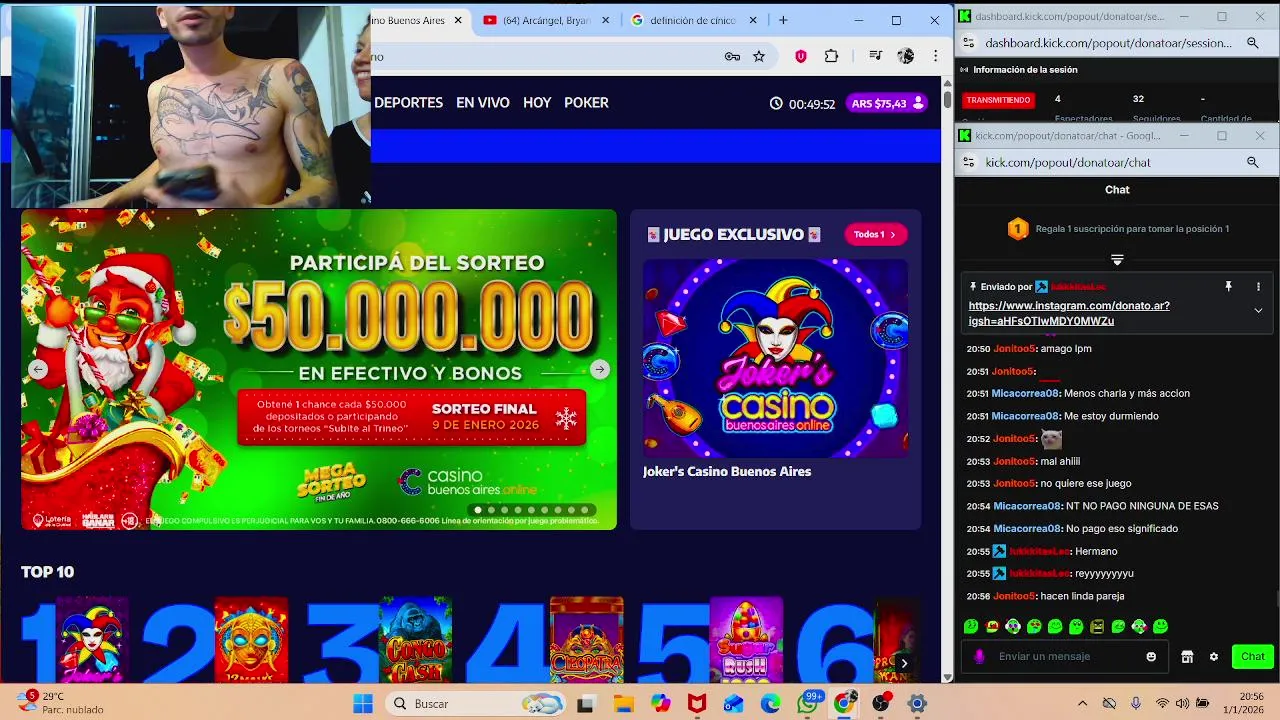Click zoom magnifier in dashboard session address bar
Screen dimensions: 1280x720
click(1252, 43)
